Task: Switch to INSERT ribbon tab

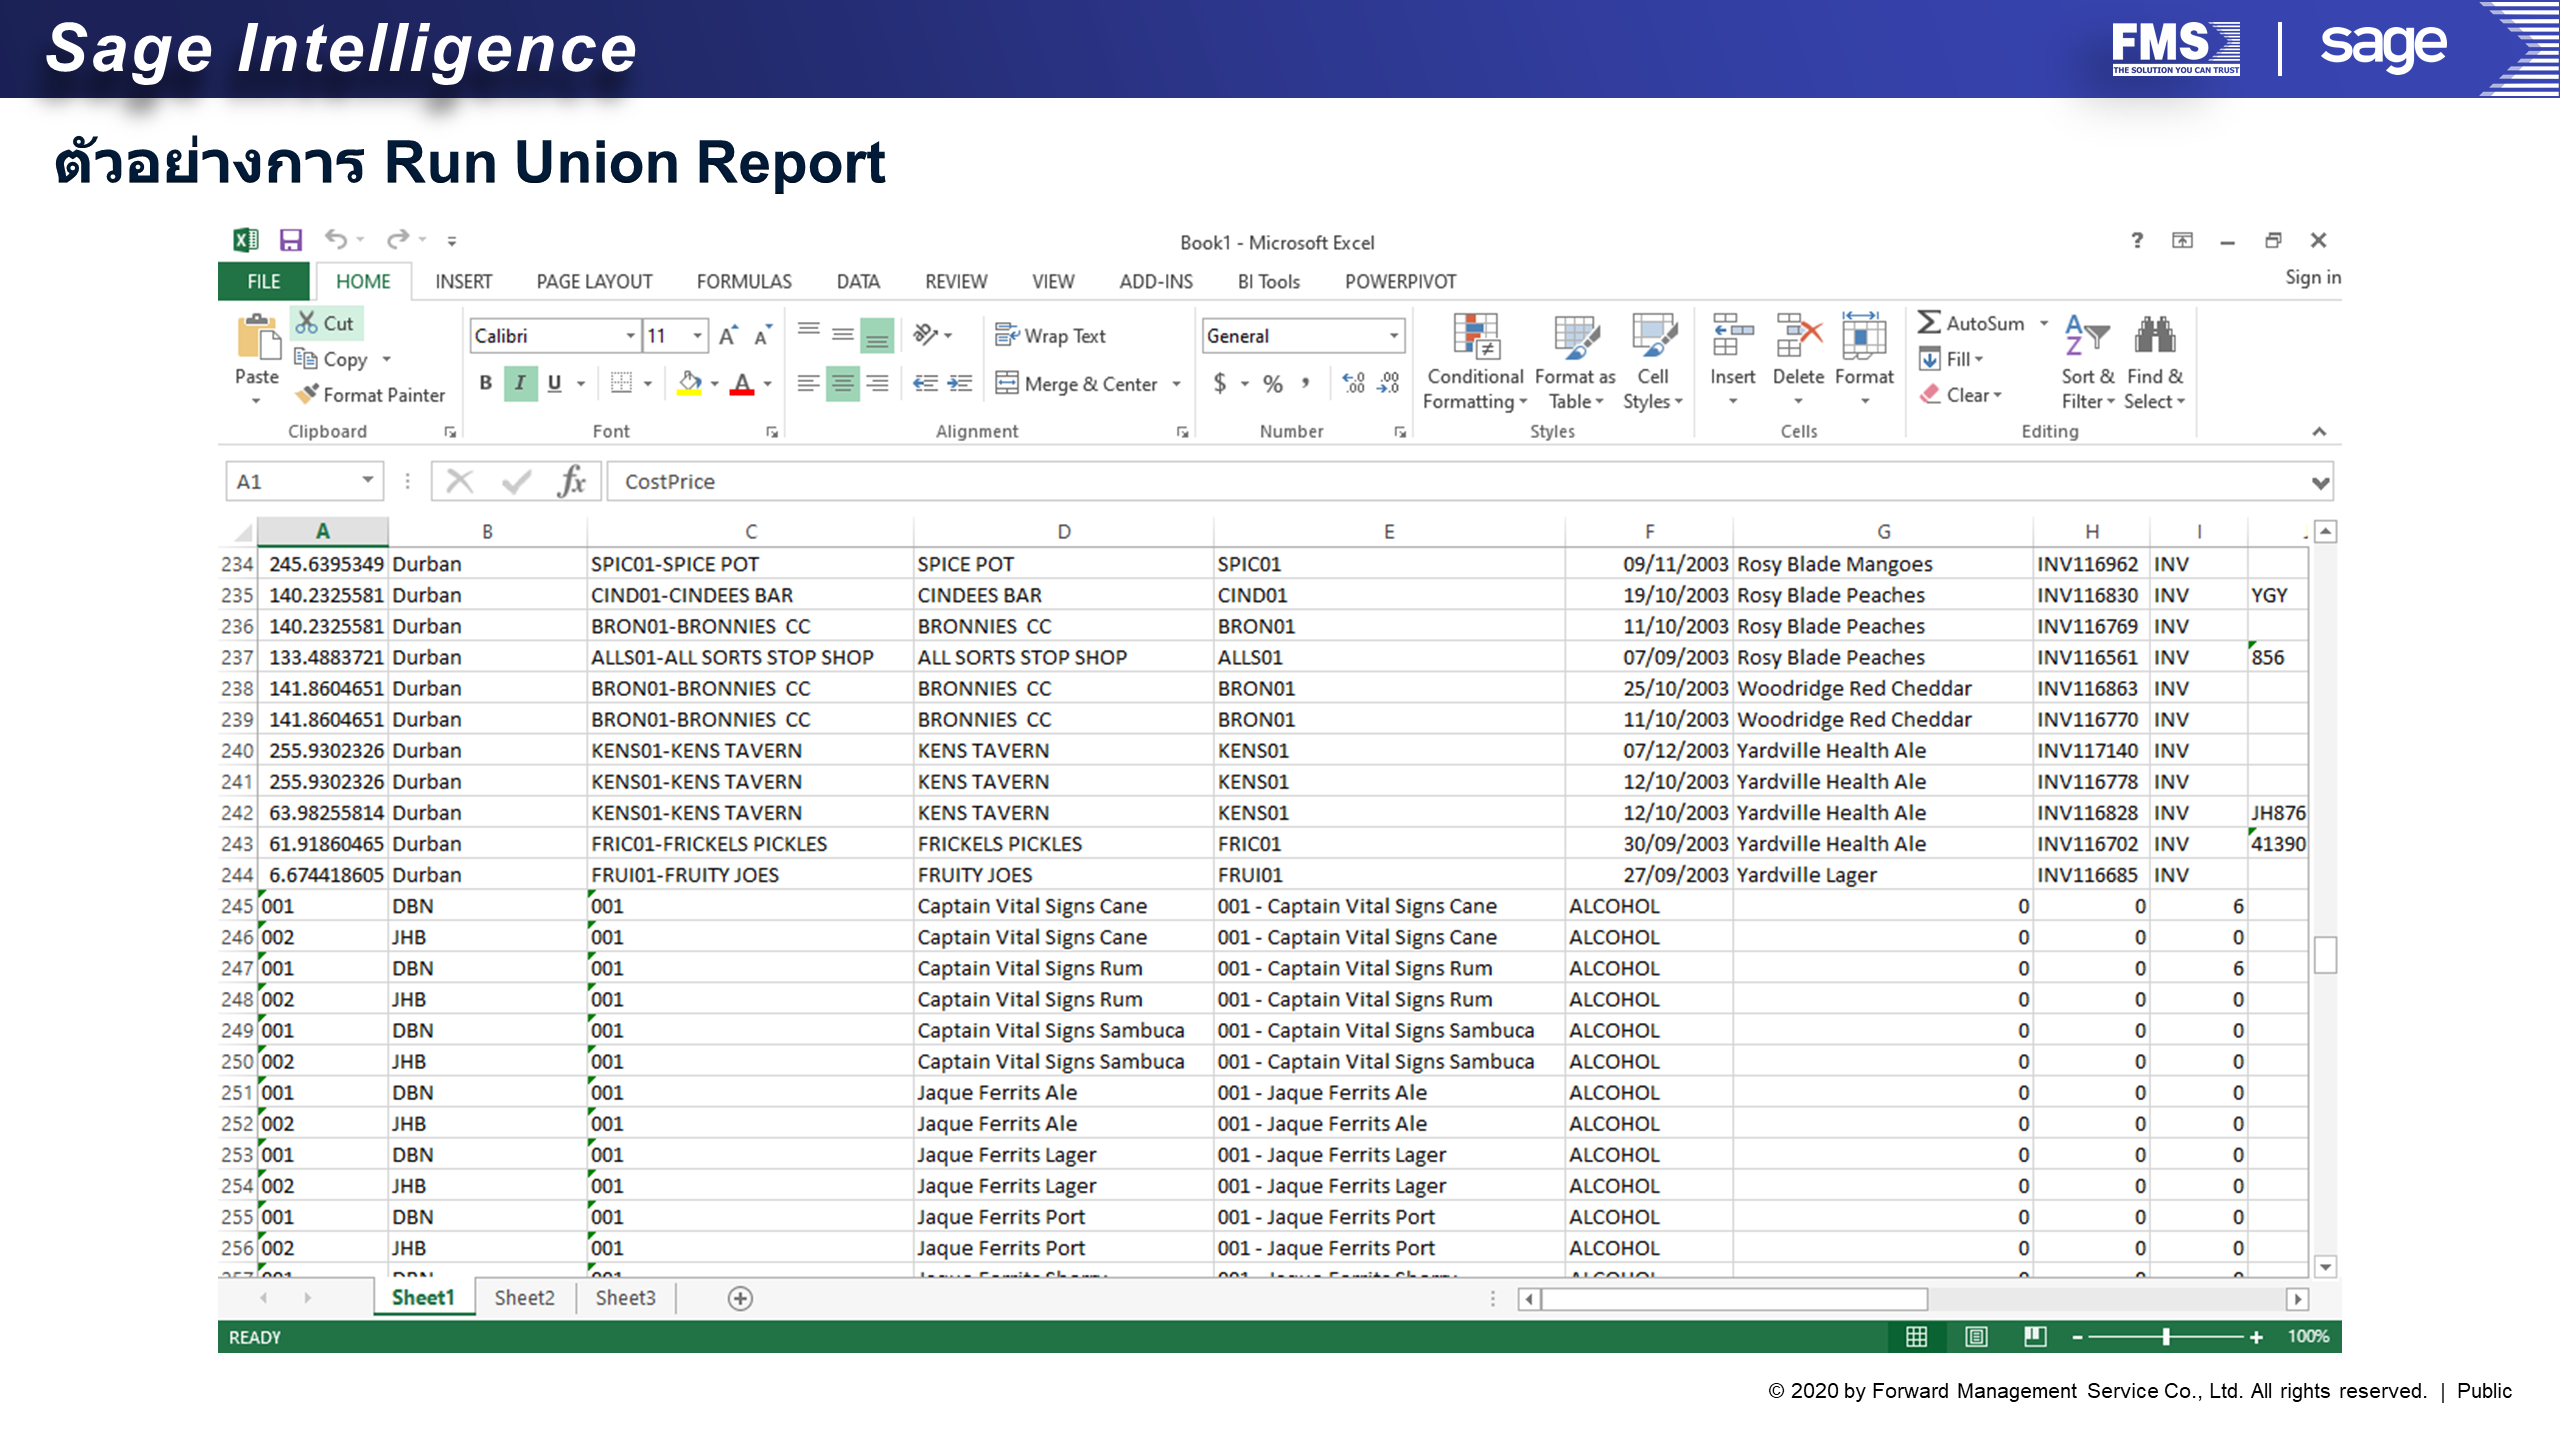Action: coord(464,281)
